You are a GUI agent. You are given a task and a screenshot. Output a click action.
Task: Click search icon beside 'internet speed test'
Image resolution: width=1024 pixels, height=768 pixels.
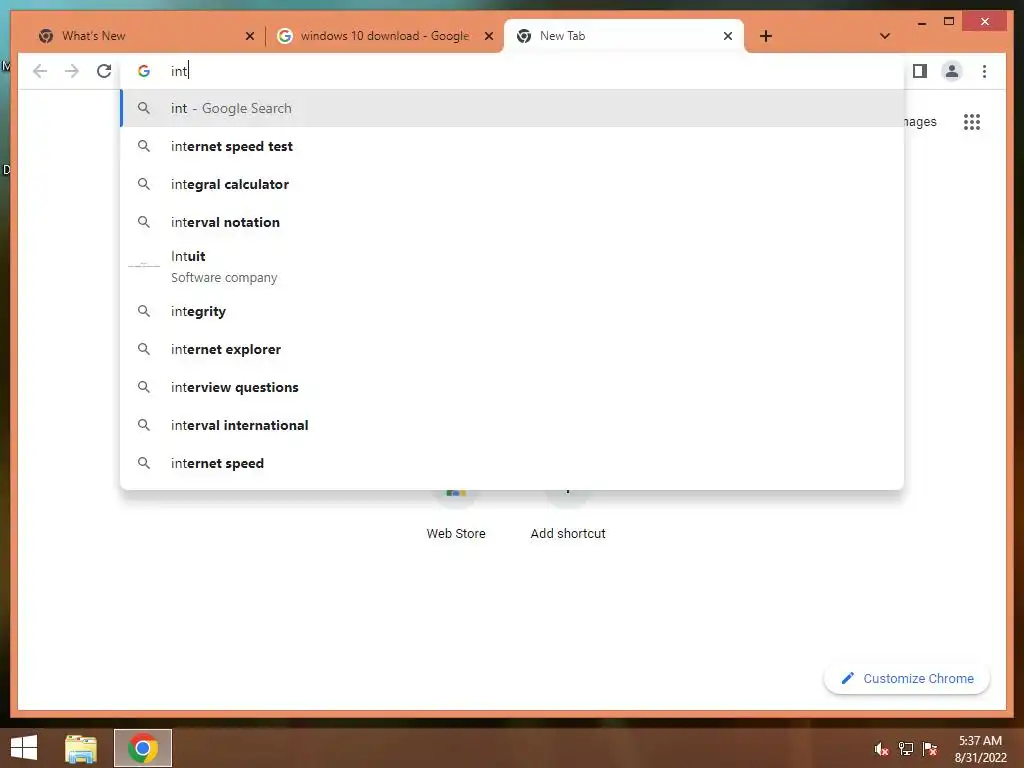point(144,146)
